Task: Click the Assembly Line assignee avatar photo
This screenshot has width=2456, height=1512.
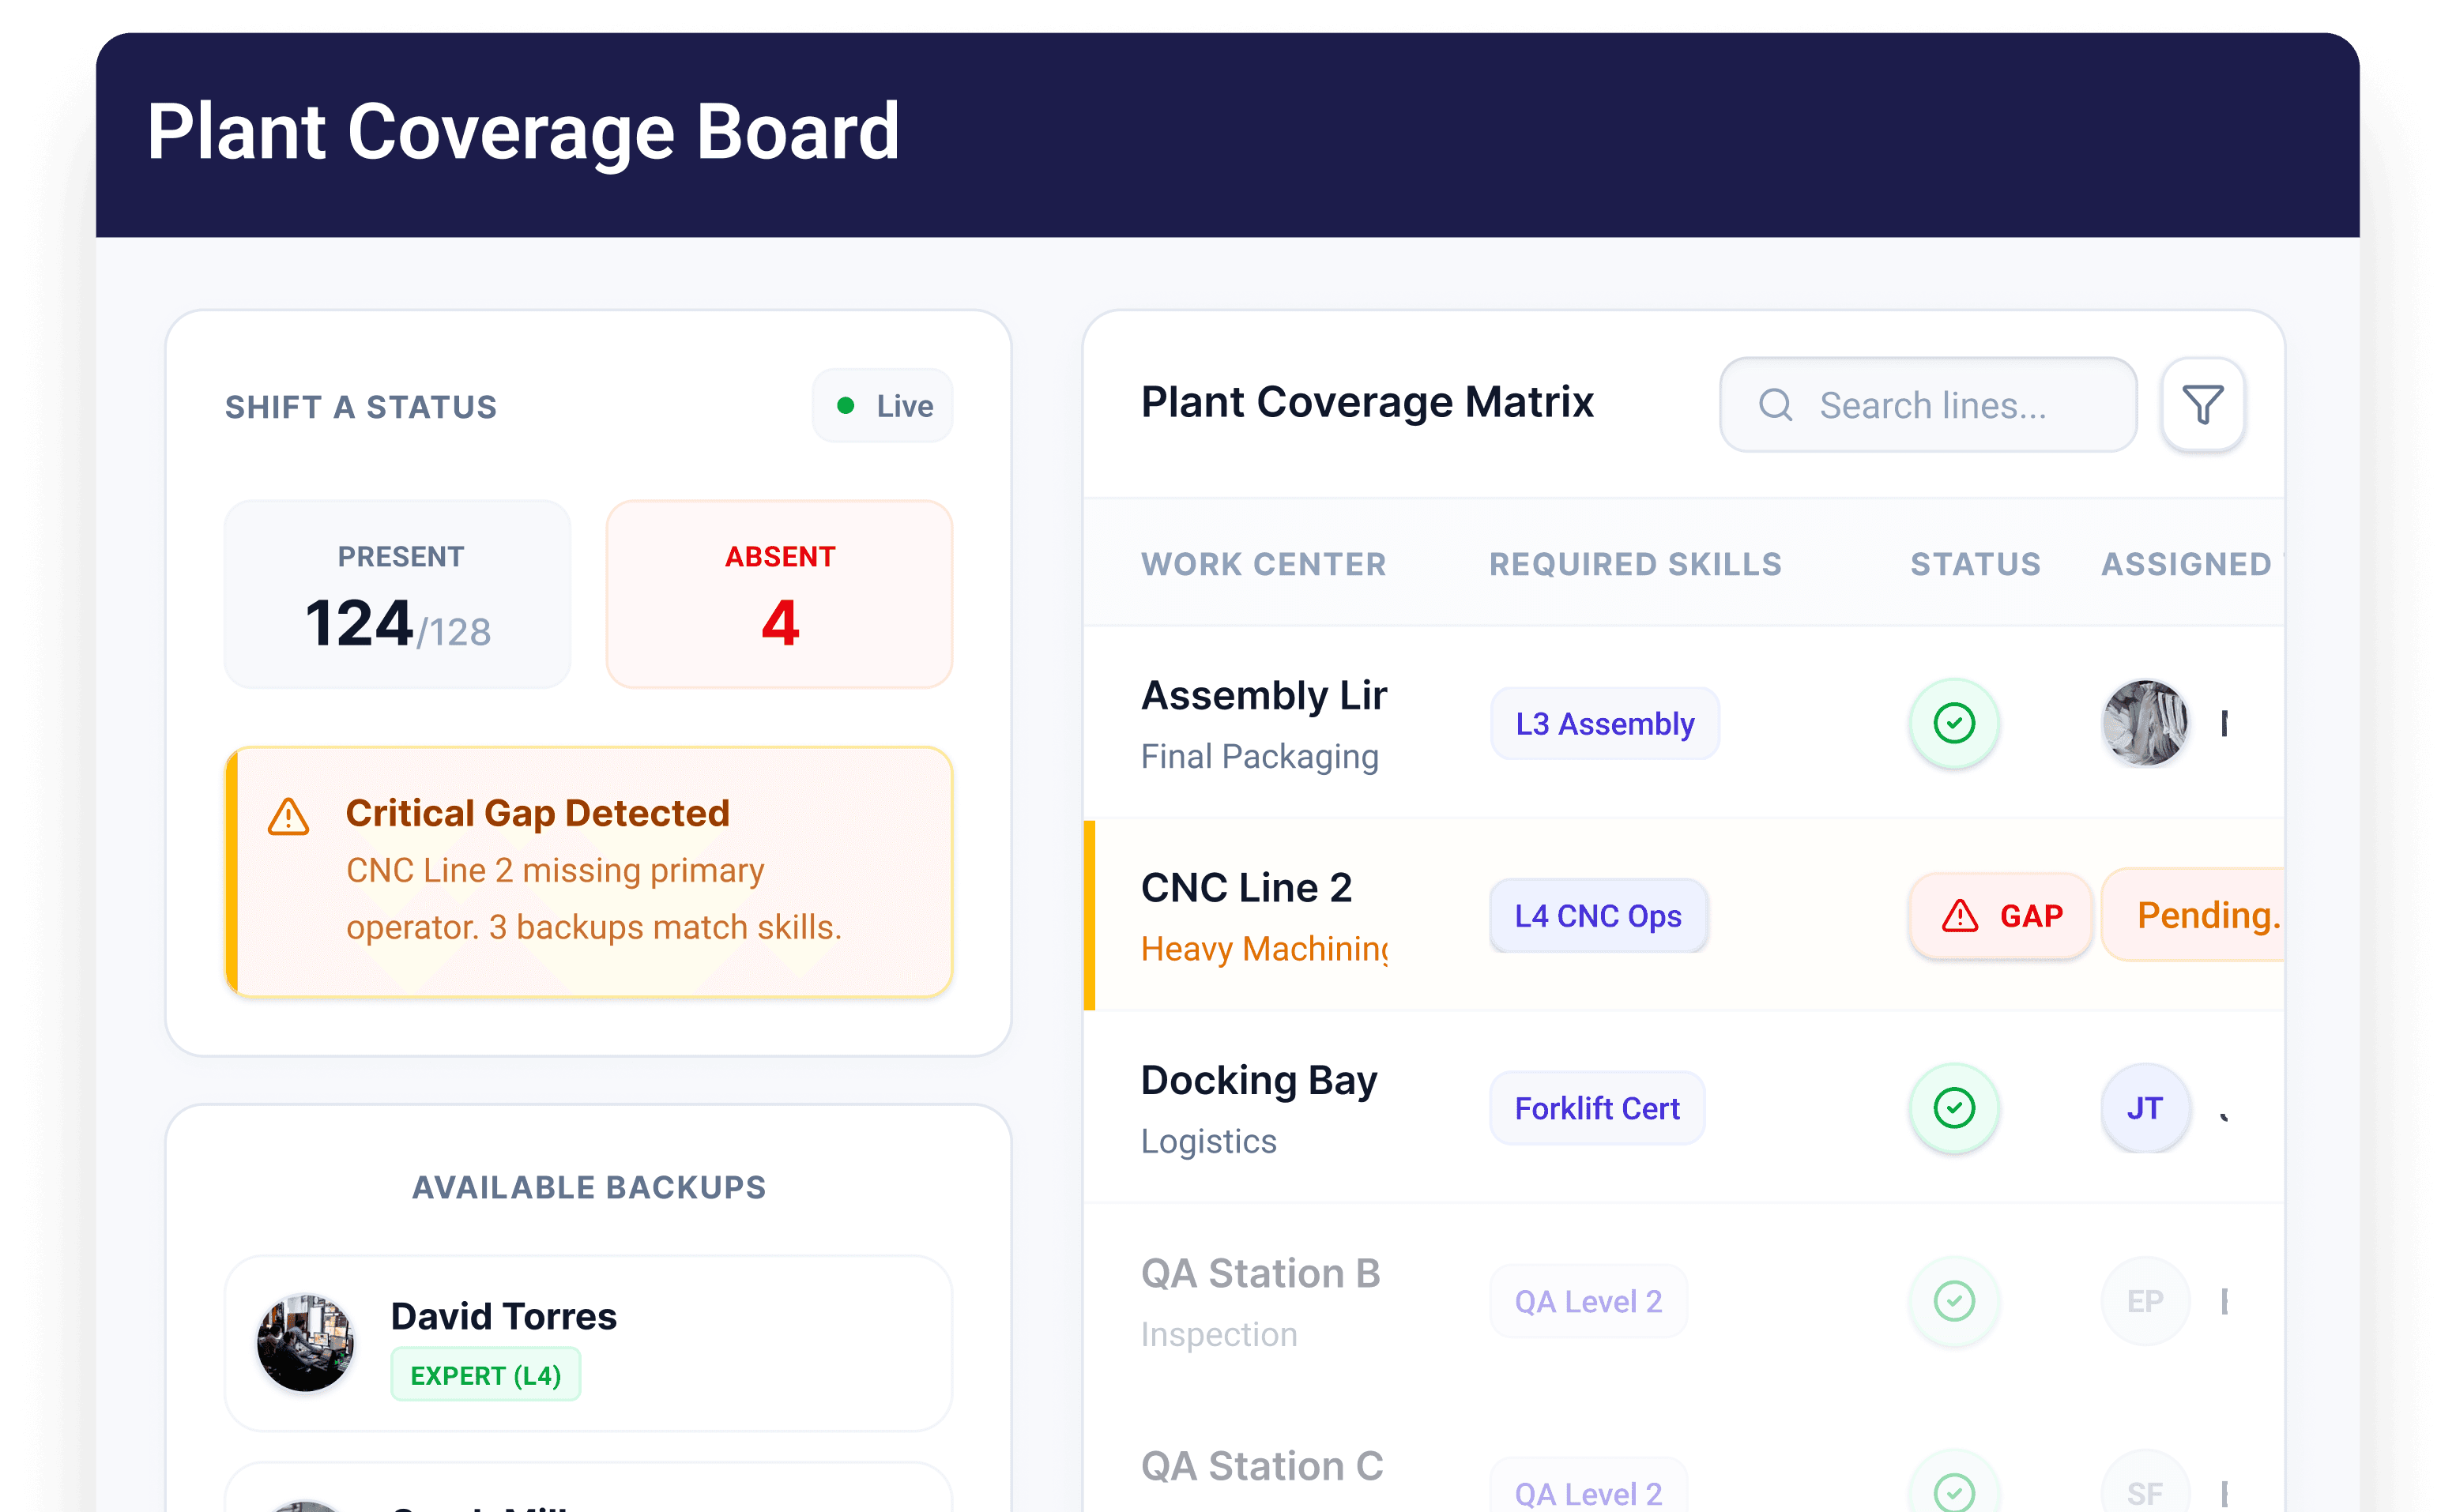Action: click(x=2145, y=723)
